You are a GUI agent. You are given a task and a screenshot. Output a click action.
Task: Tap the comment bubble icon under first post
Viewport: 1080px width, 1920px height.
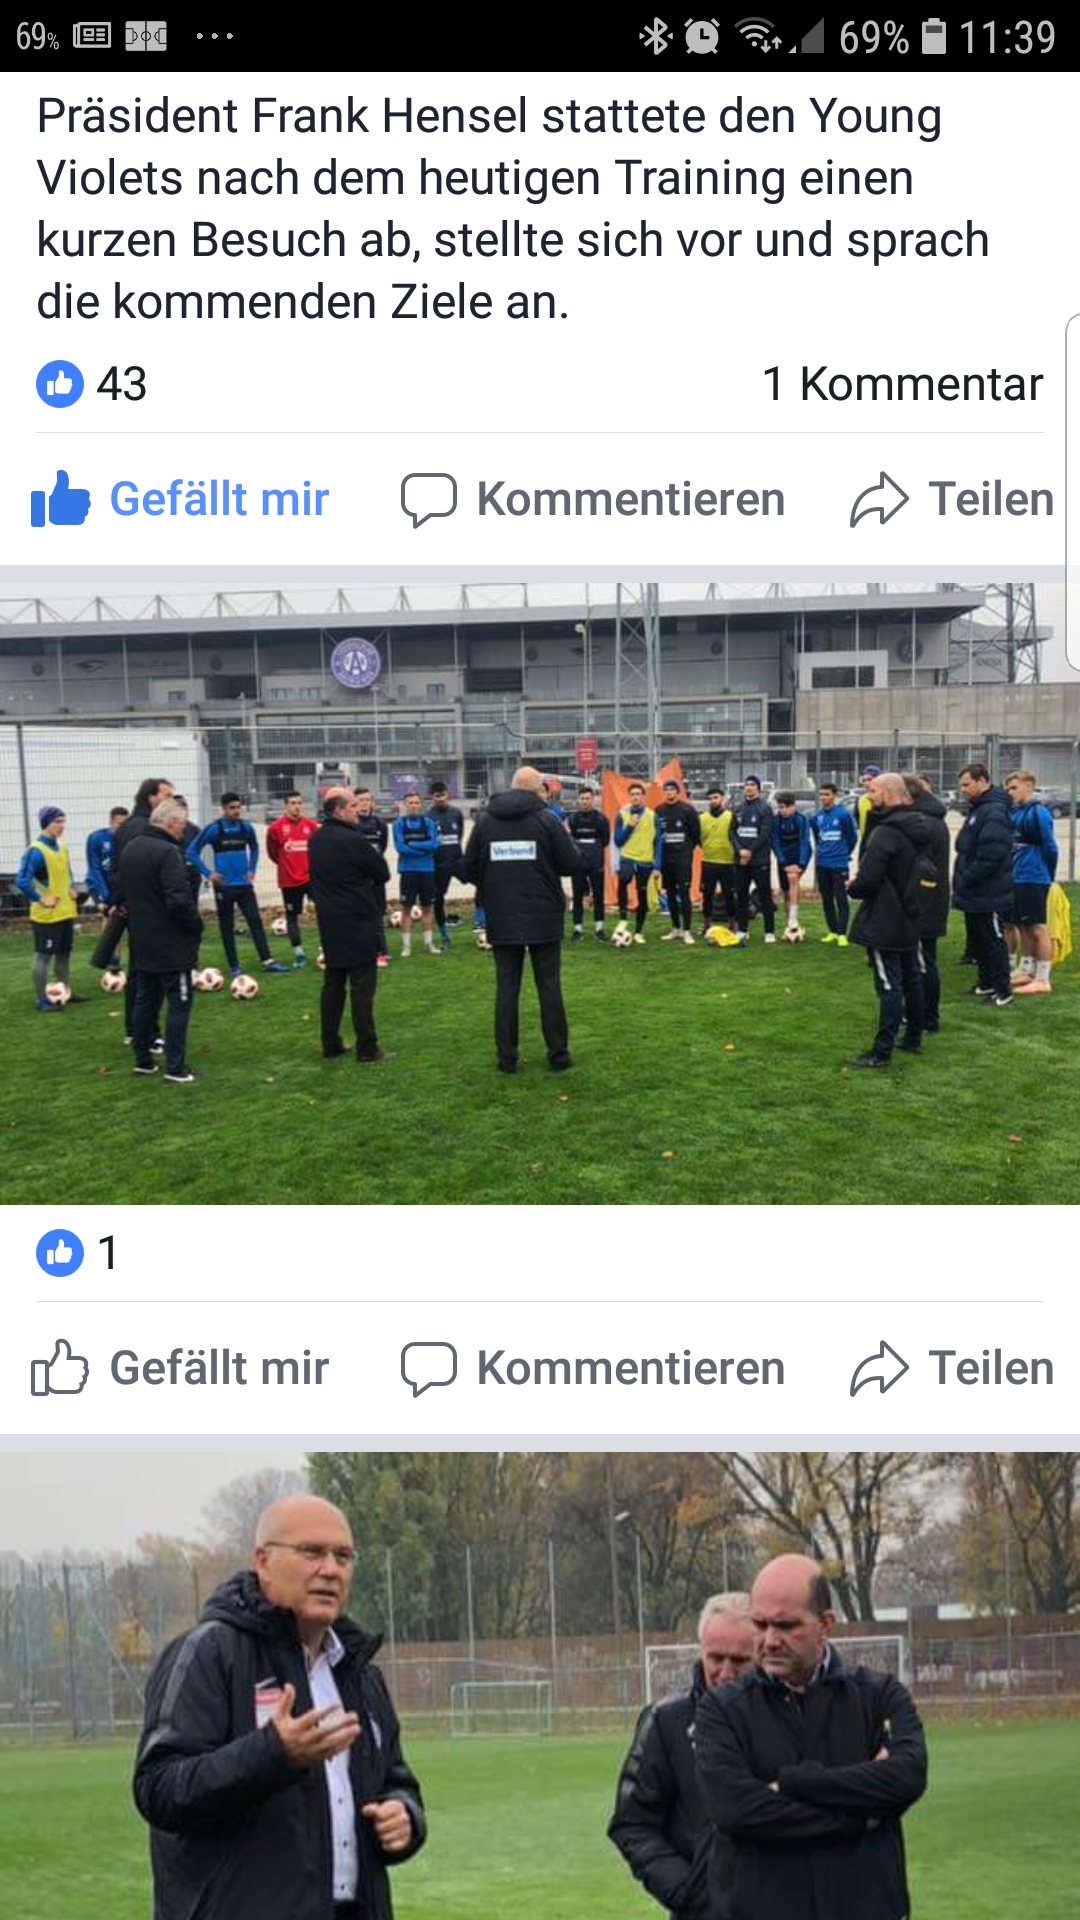click(429, 499)
